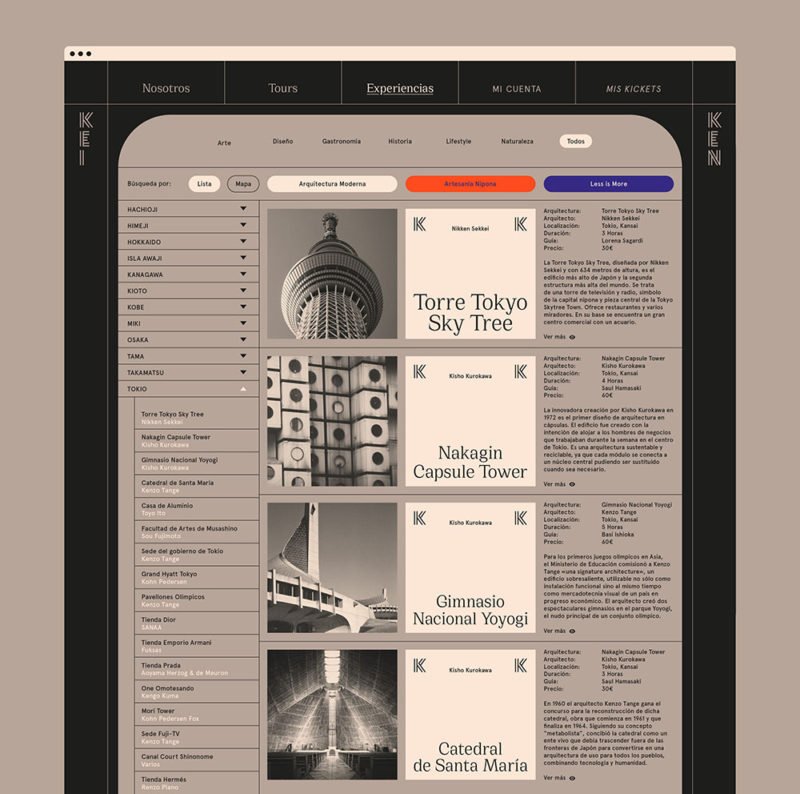Viewport: 800px width, 794px height.
Task: Go to MI CUENTA in the top menu
Action: point(516,89)
